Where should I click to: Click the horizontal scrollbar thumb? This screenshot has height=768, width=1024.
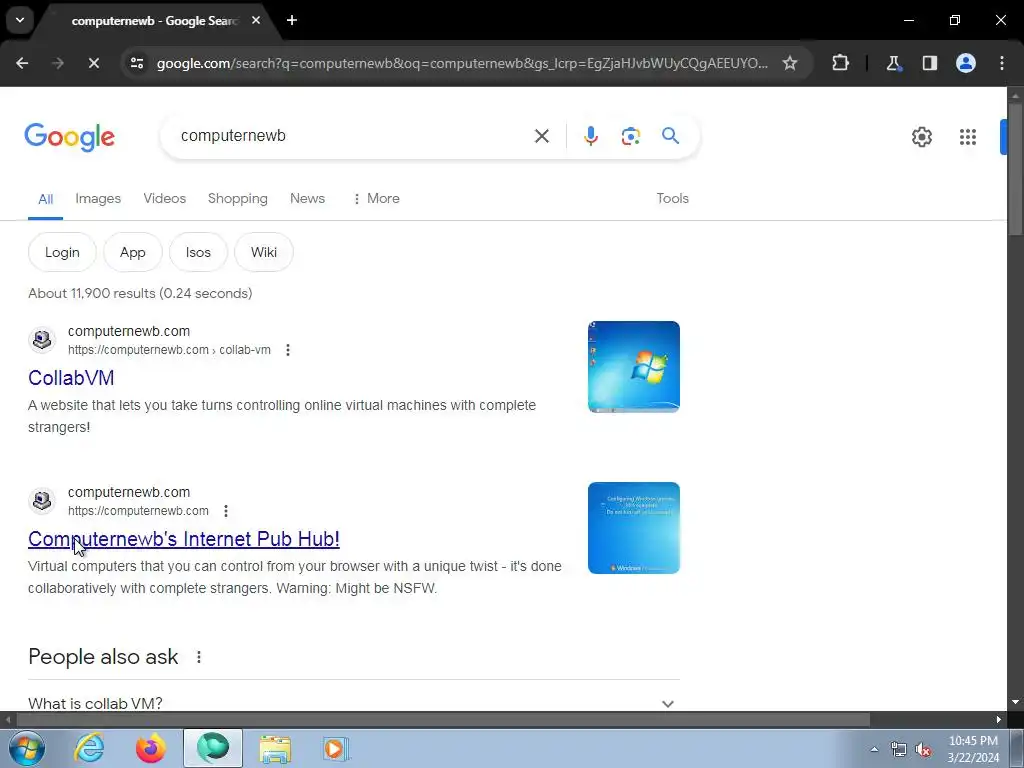[x=443, y=720]
